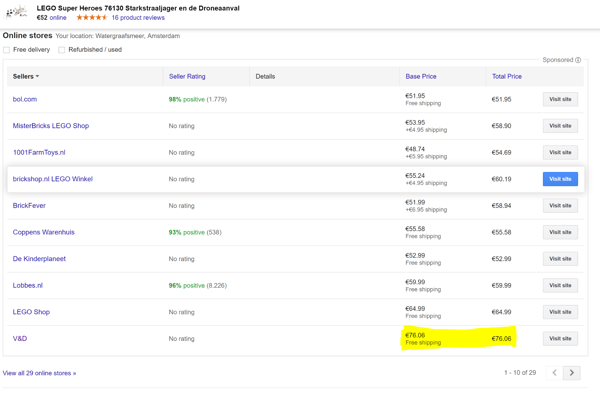This screenshot has width=600, height=401.
Task: Click the 1 - 10 of 29 pagination text
Action: [520, 372]
